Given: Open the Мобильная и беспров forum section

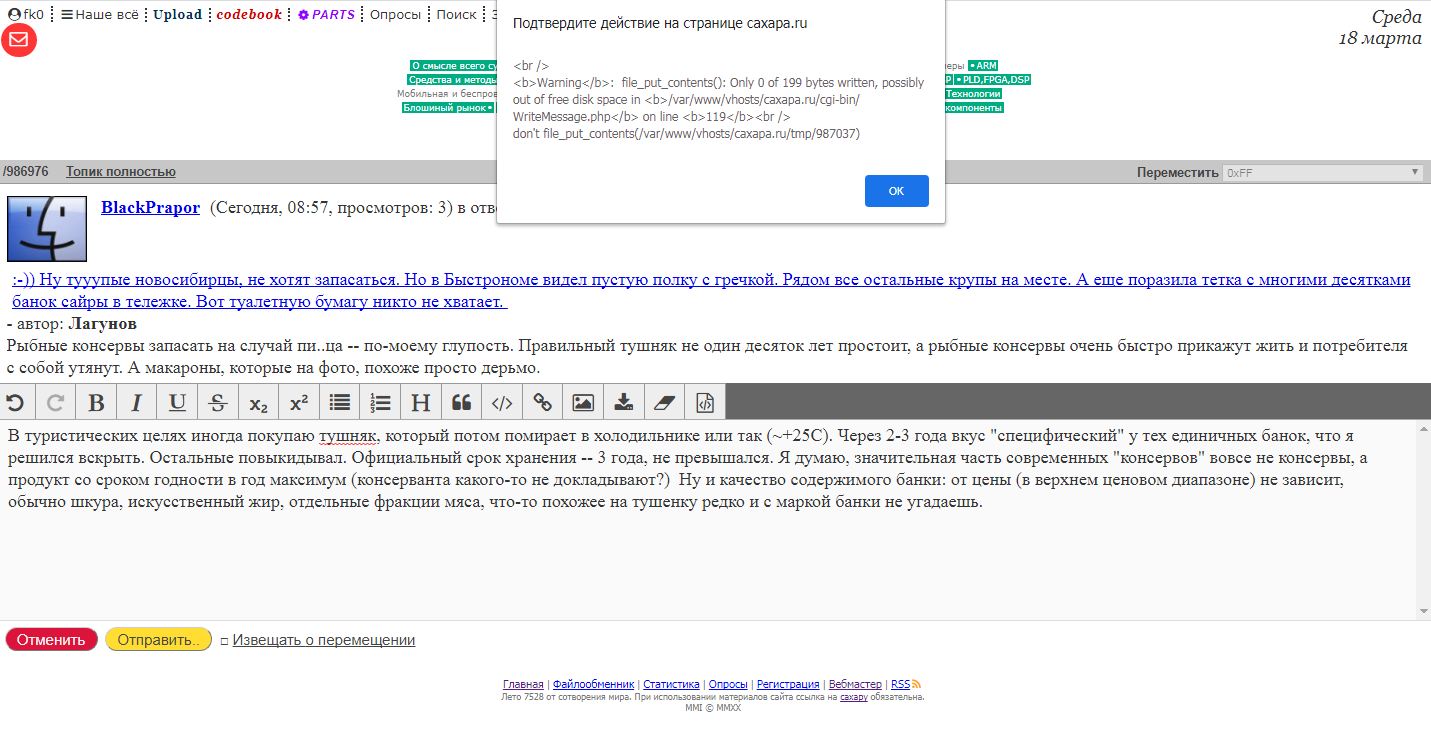Looking at the screenshot, I should (x=447, y=94).
